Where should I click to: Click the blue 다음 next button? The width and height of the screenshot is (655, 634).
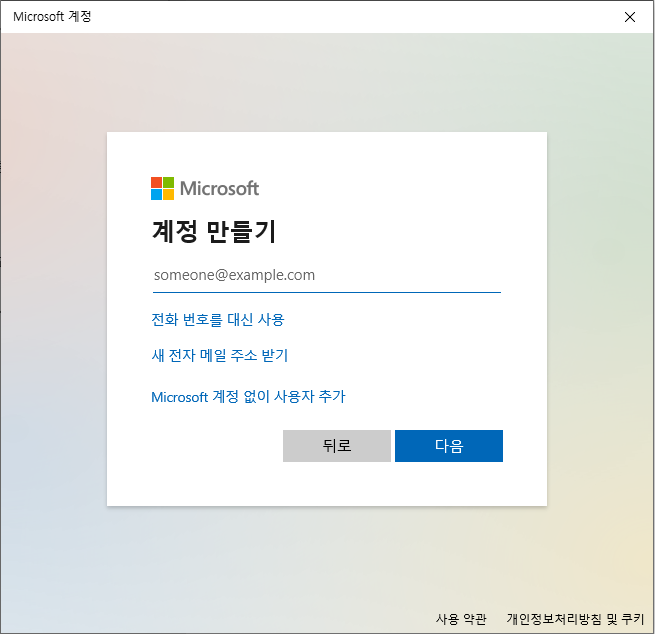pyautogui.click(x=449, y=446)
